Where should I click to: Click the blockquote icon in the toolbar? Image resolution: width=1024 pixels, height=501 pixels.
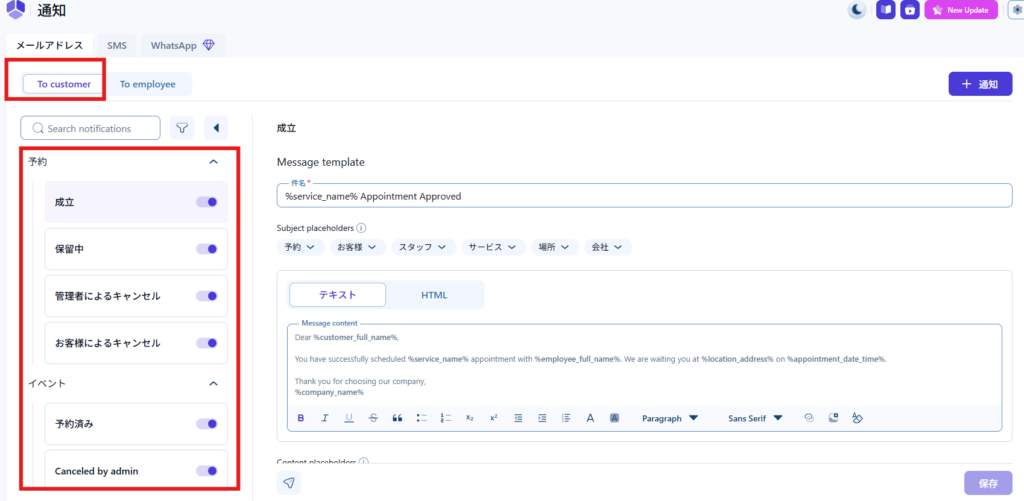(397, 418)
